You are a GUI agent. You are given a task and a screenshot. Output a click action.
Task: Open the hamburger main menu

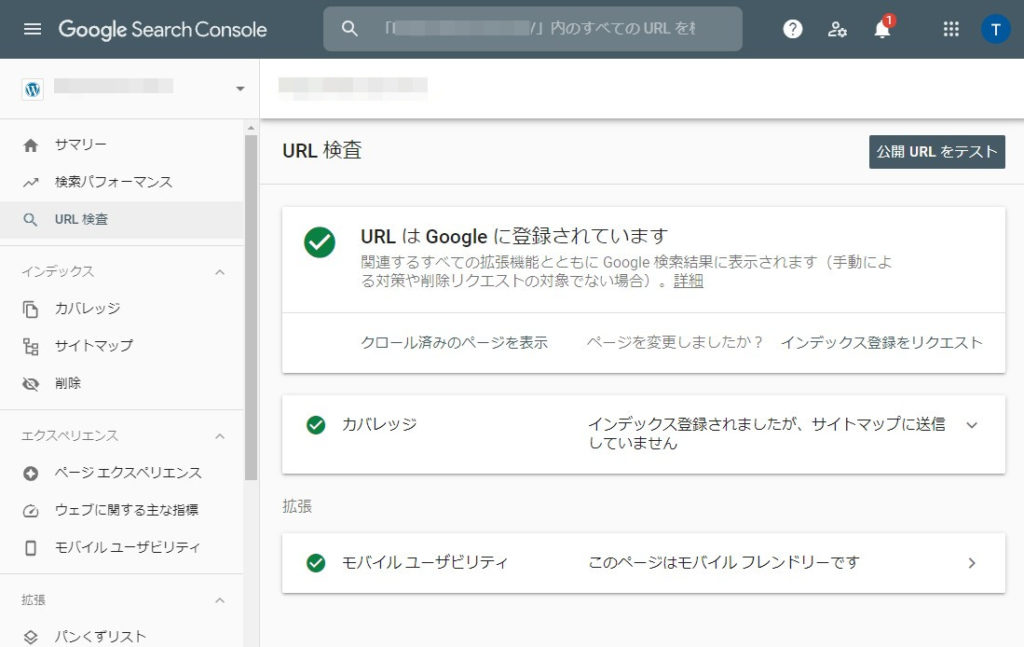tap(33, 29)
